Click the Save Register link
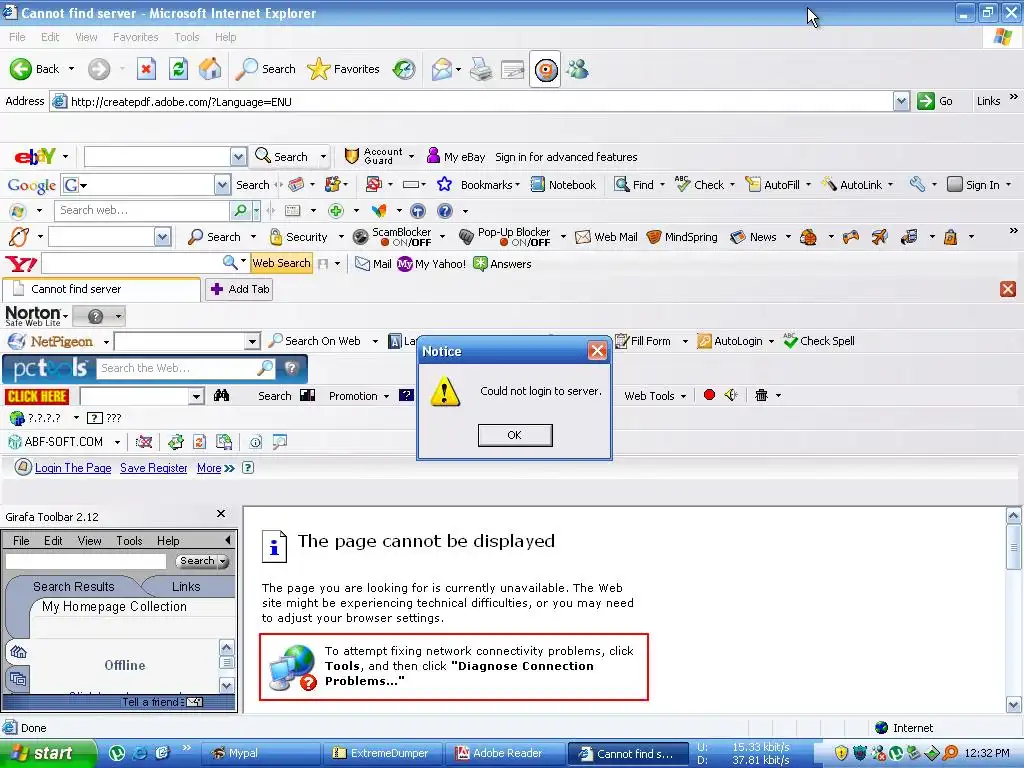This screenshot has height=768, width=1024. point(153,468)
